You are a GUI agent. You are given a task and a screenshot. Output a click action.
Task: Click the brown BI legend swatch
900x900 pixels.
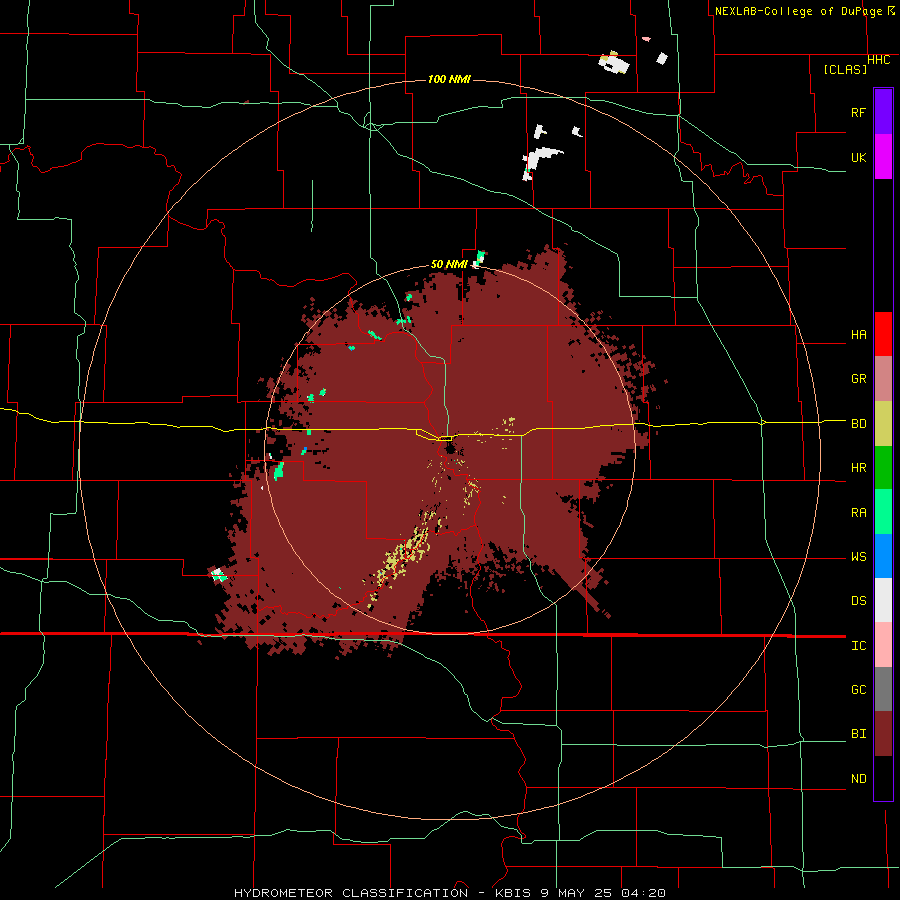[883, 734]
